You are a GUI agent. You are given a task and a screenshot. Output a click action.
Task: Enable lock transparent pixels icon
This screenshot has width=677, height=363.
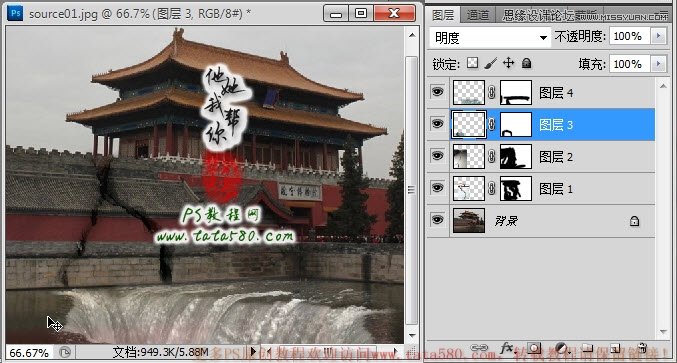tap(473, 63)
